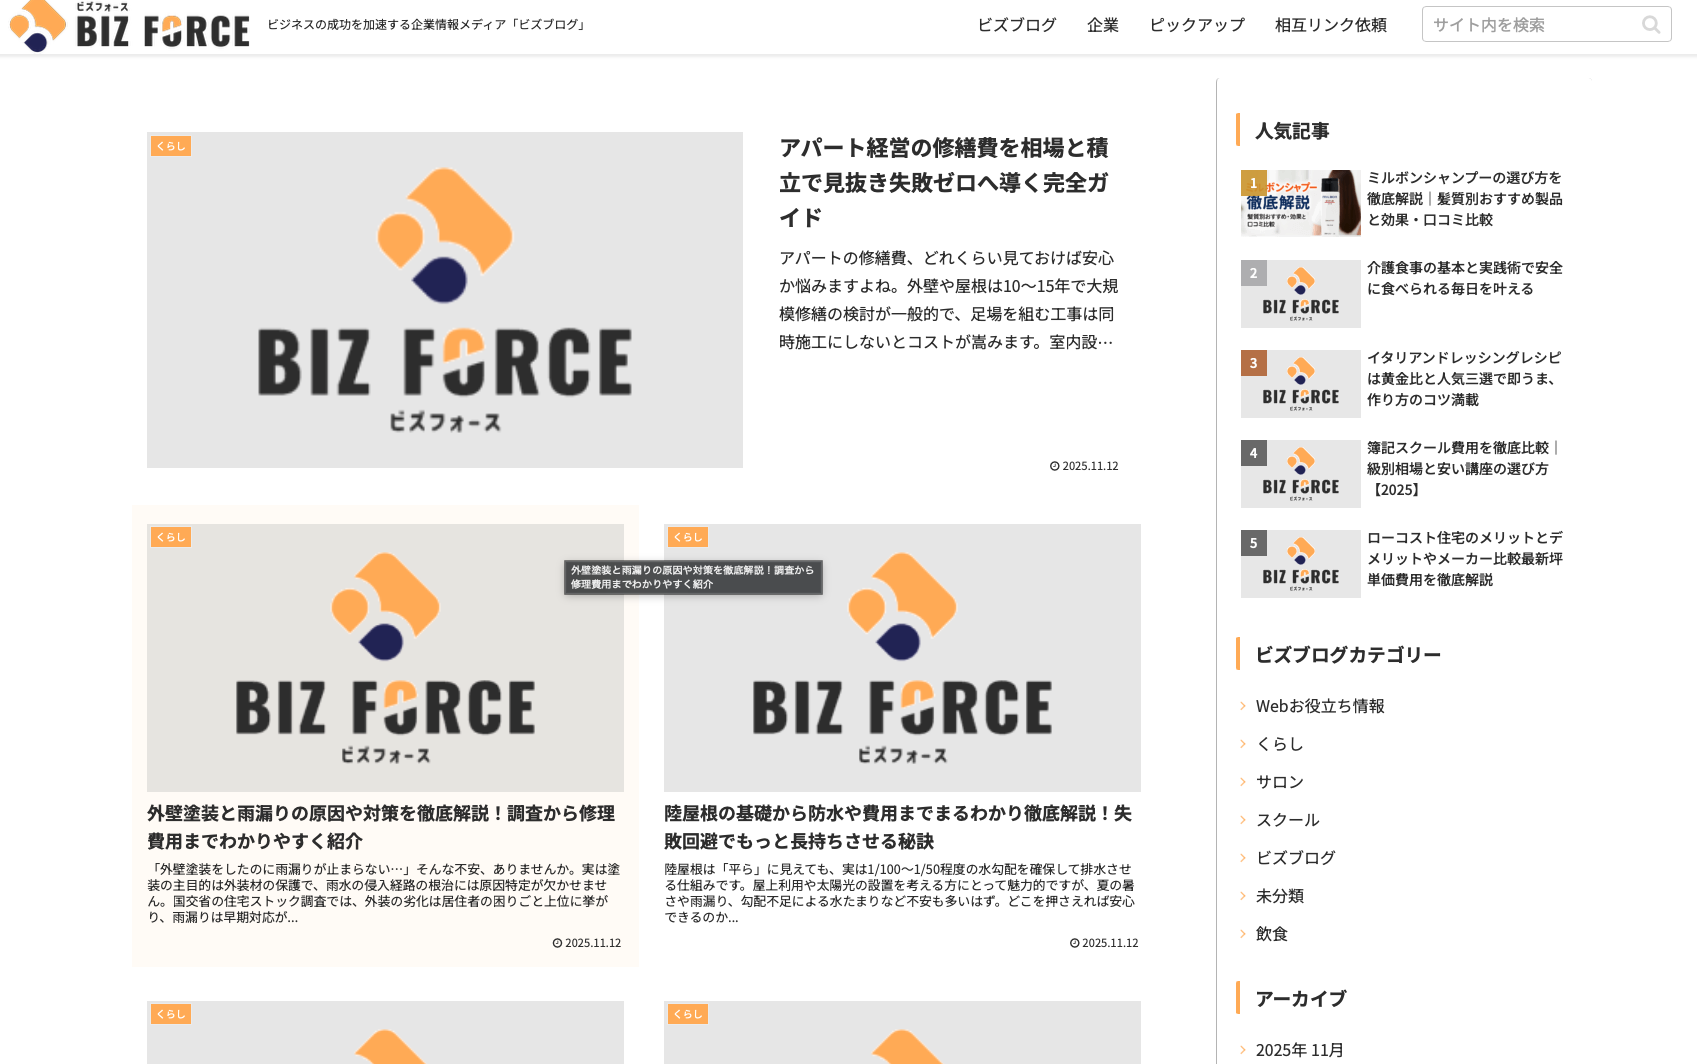Click the search magnifier icon

1650,25
